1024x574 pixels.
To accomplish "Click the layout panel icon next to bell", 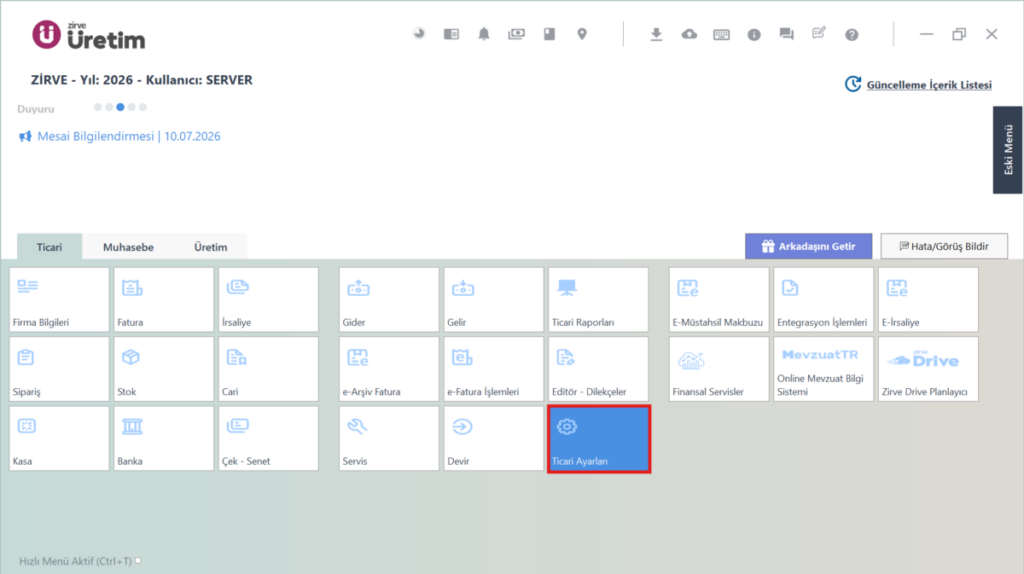I will coord(451,34).
